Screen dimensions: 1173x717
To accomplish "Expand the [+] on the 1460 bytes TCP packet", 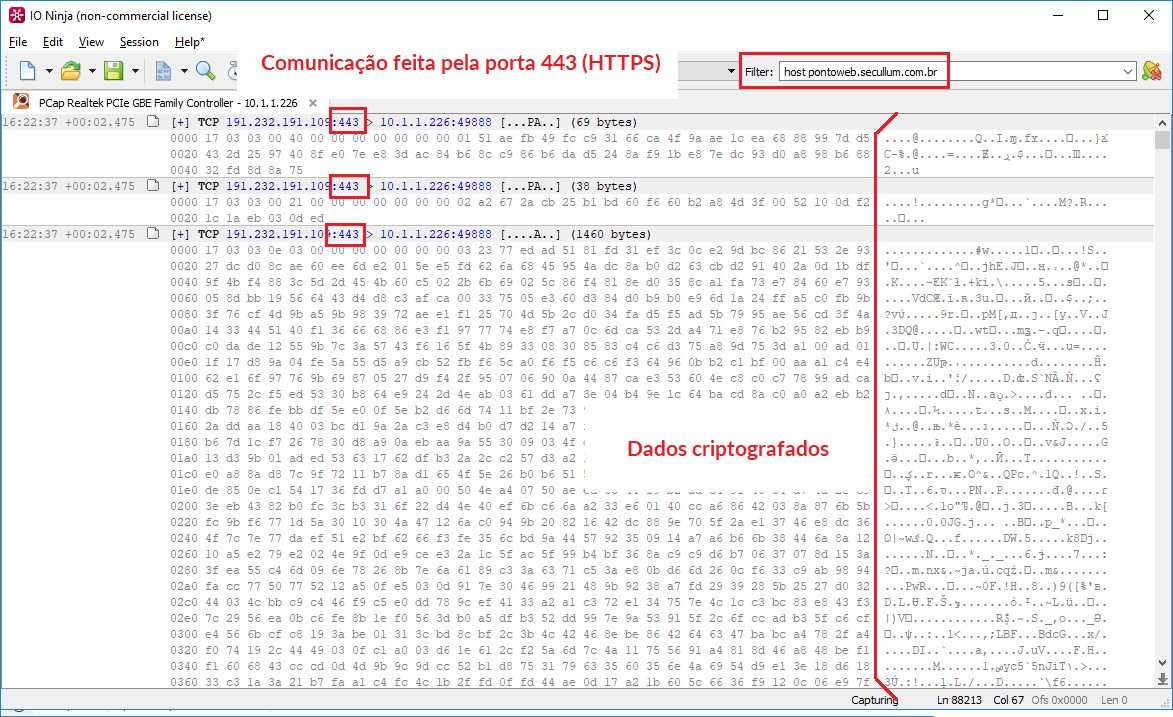I will (181, 234).
